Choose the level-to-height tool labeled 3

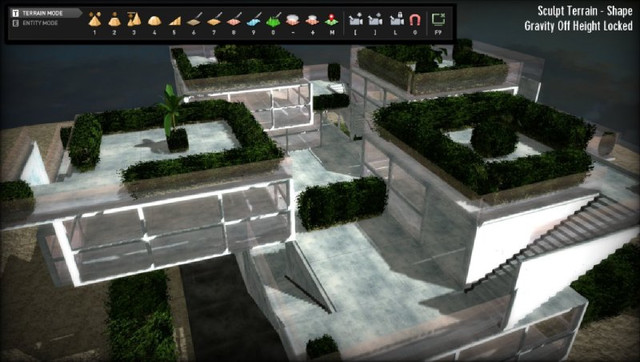pos(134,20)
